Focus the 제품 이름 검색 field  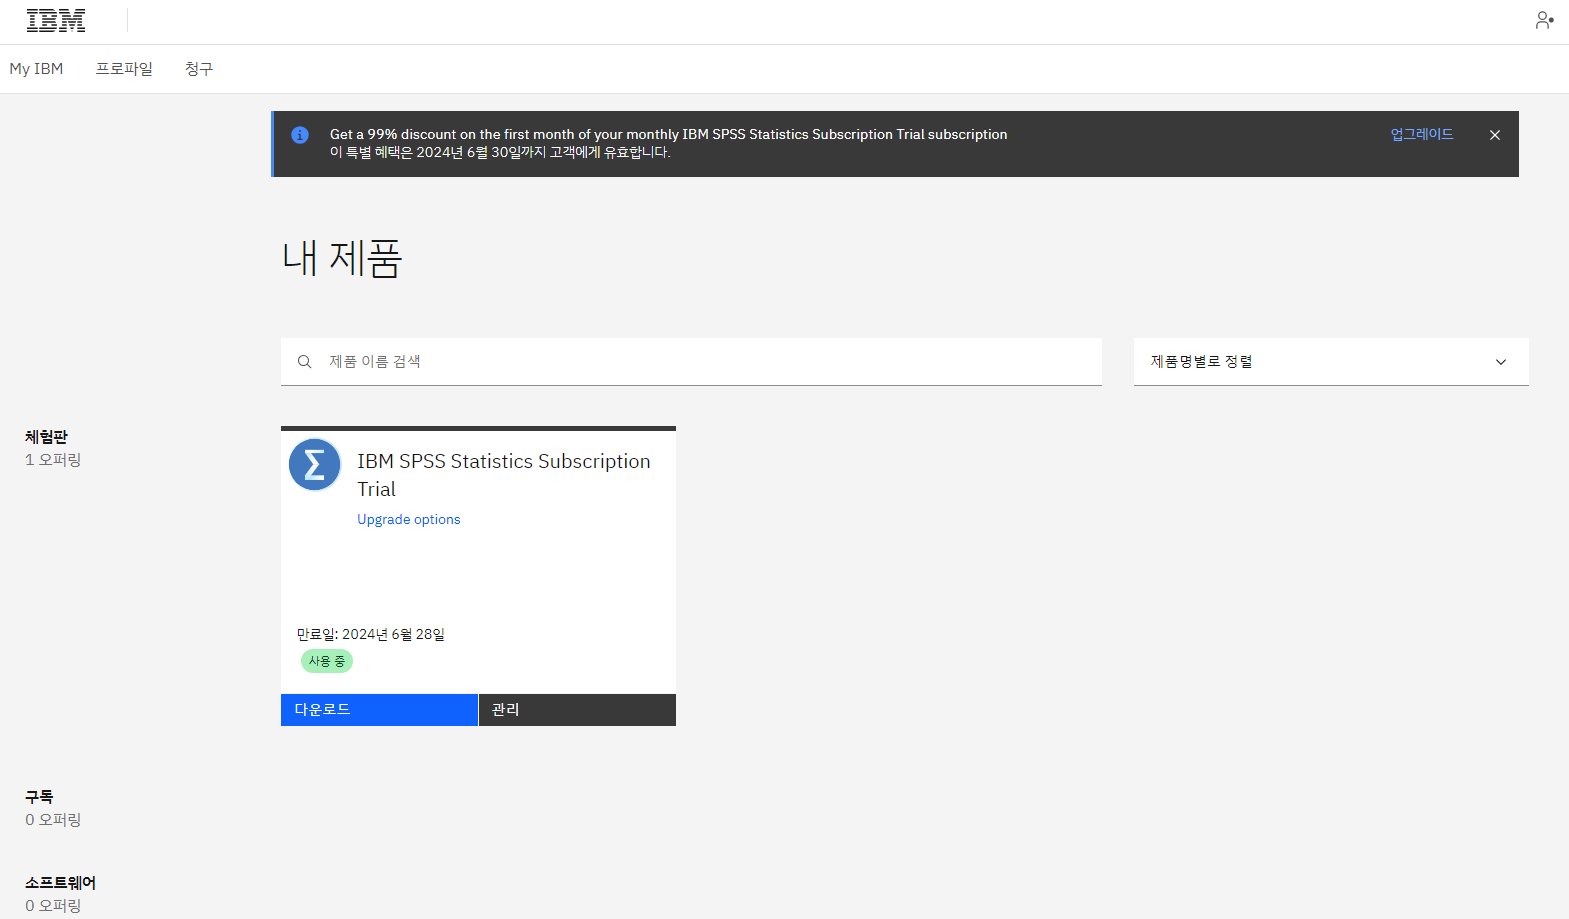(691, 362)
